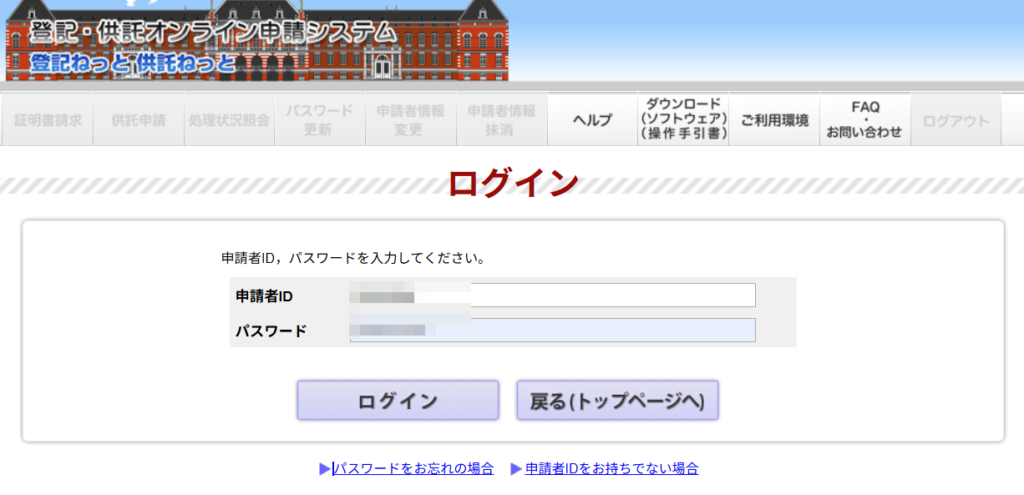Click into the パスワード input field
This screenshot has height=495, width=1024.
(552, 330)
